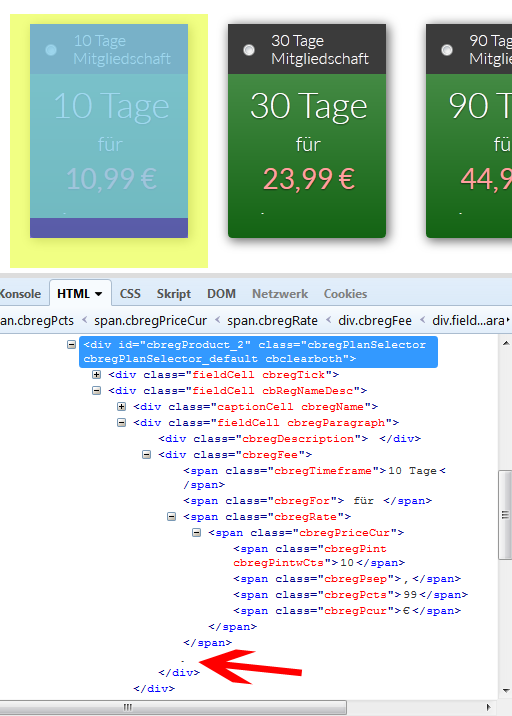
Task: Click the vertical scrollbar up arrow
Action: (x=506, y=343)
